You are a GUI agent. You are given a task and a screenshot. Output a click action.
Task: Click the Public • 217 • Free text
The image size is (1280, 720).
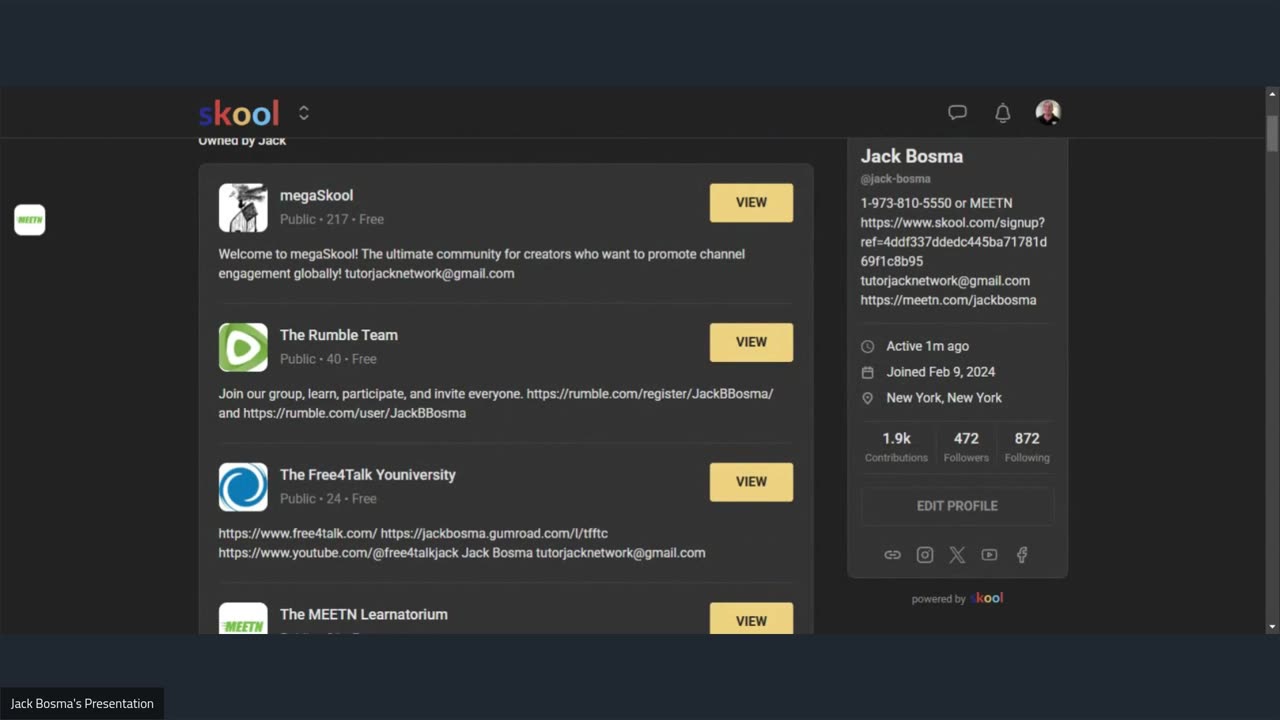[x=332, y=219]
